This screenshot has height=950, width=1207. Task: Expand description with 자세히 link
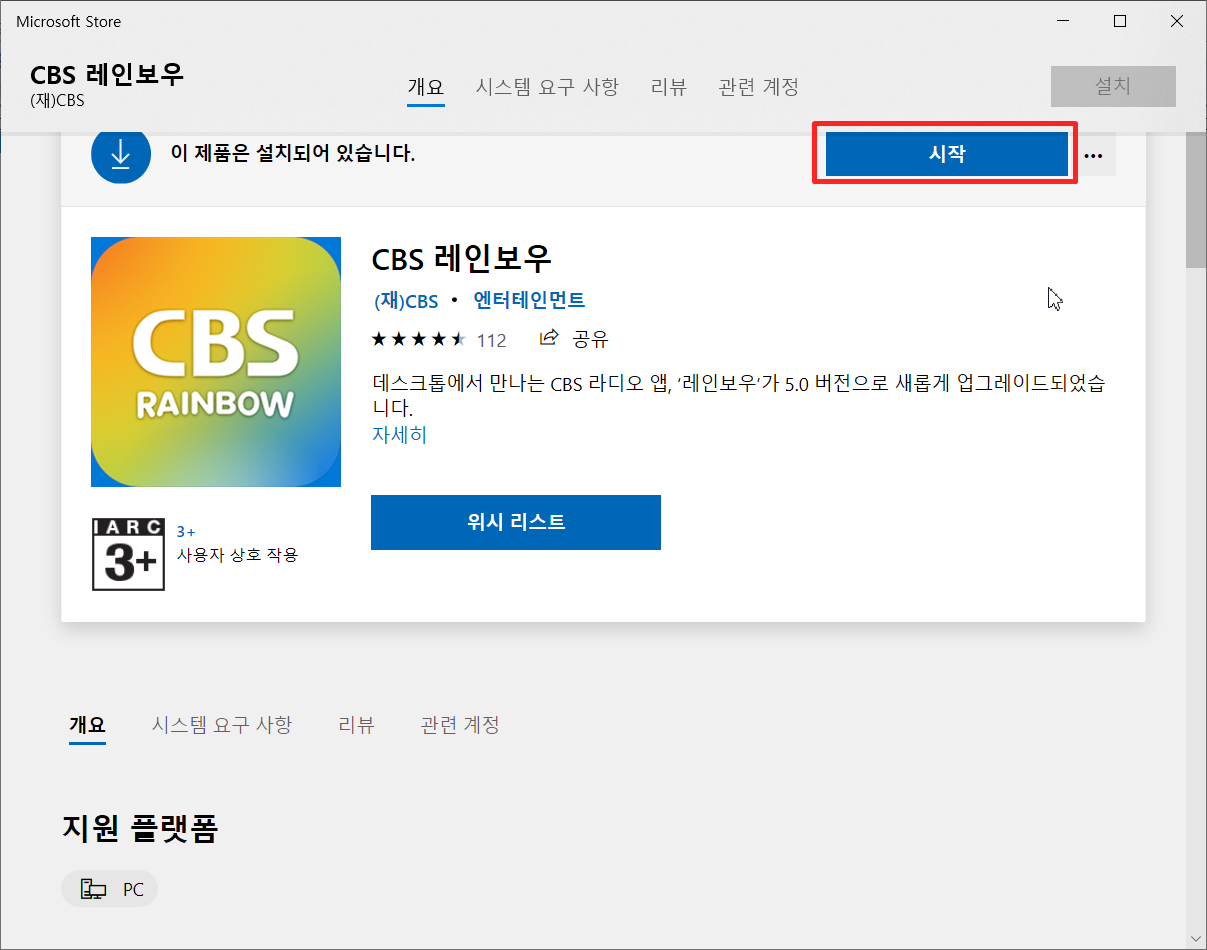[x=399, y=435]
